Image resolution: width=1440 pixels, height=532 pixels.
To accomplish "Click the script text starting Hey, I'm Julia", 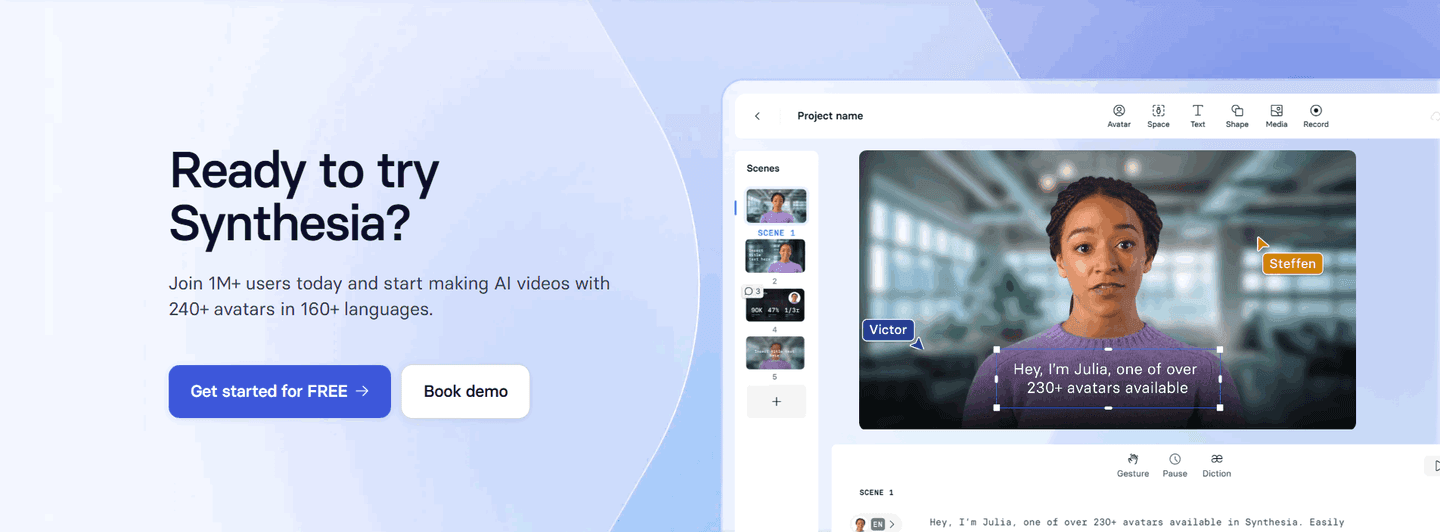I will [x=1137, y=522].
